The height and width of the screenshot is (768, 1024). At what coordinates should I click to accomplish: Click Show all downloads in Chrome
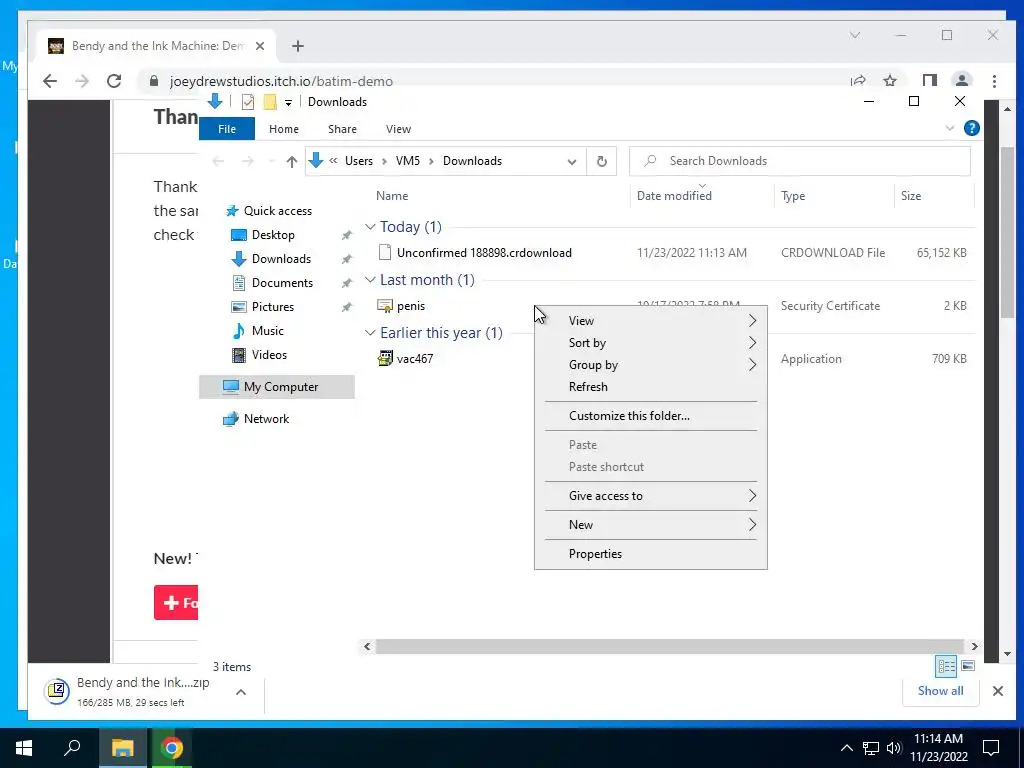pos(940,691)
